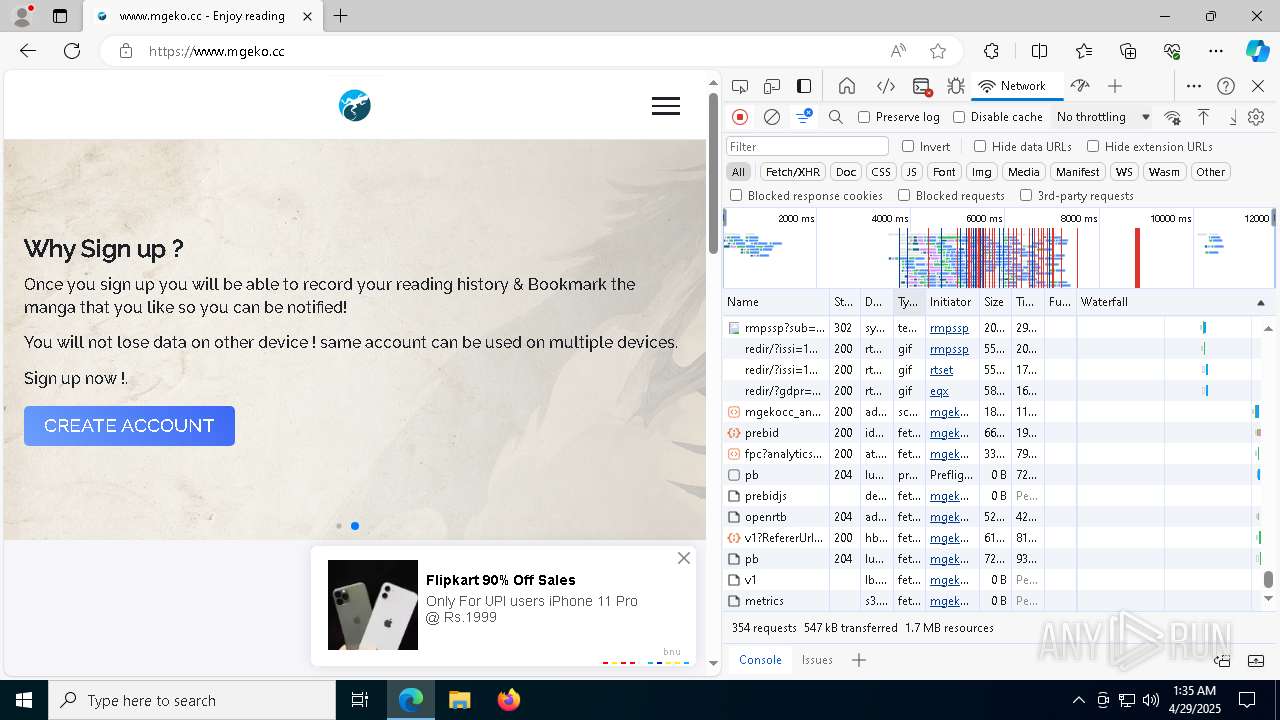The image size is (1280, 720).
Task: Open Edge read aloud icon in address bar
Action: pos(898,51)
